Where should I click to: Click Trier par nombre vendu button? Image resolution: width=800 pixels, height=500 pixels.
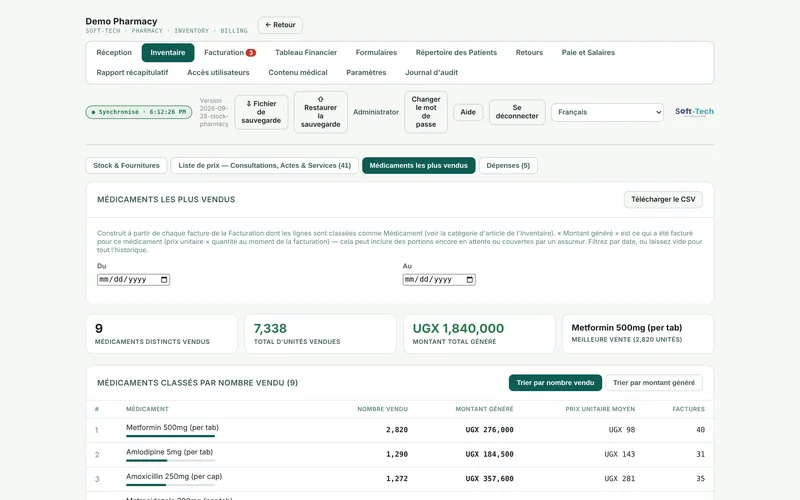555,383
